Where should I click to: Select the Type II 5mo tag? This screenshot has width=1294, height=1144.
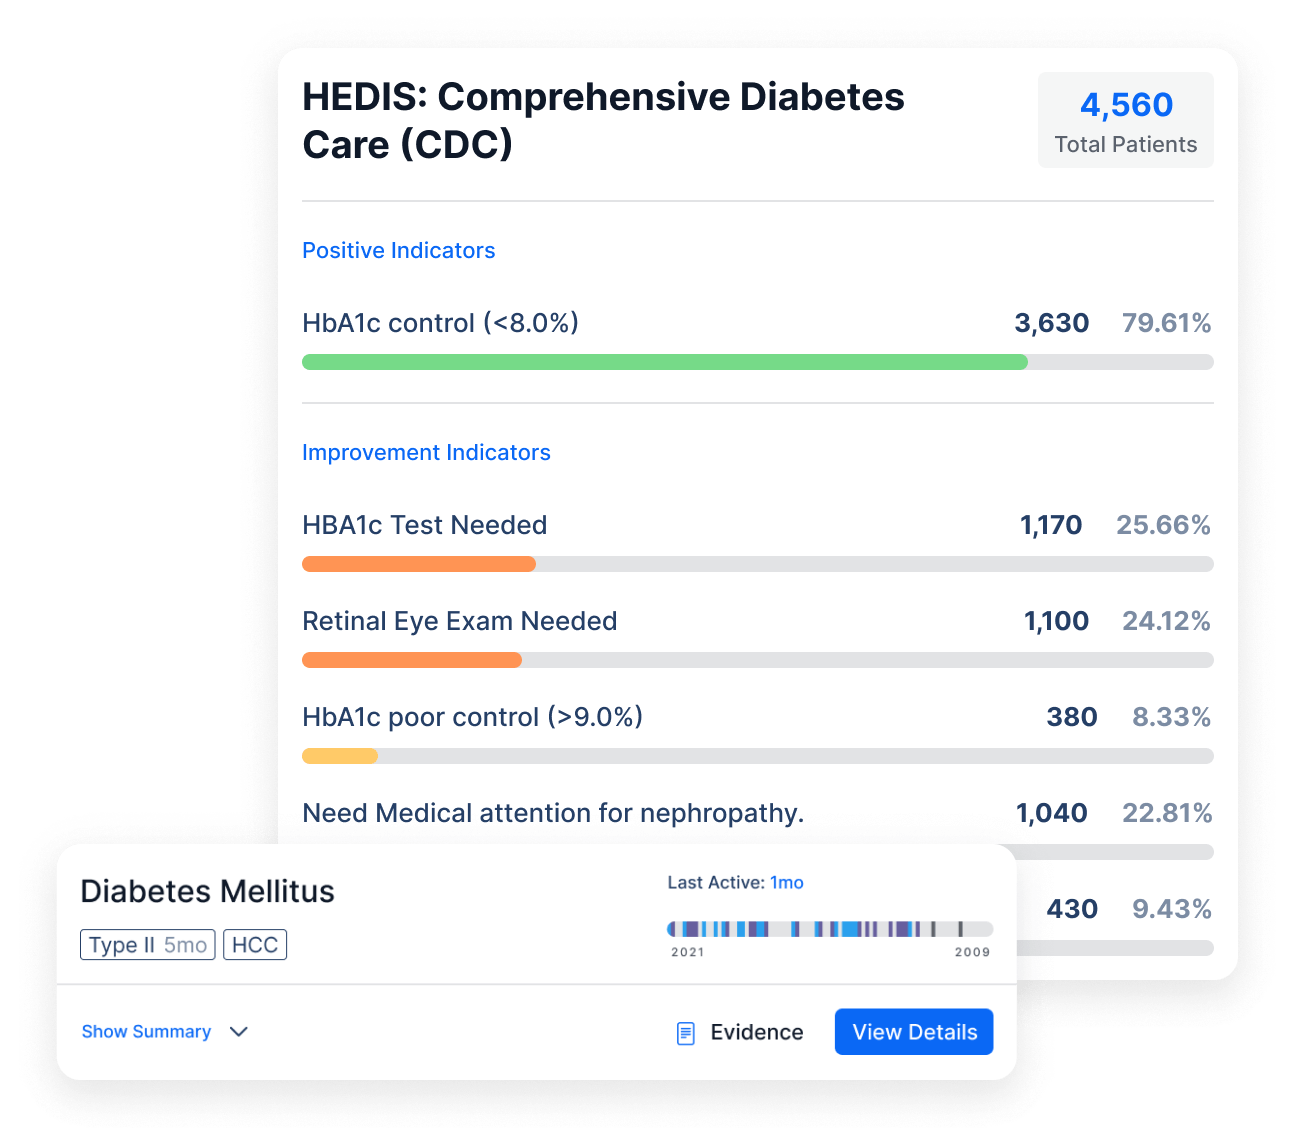[148, 945]
